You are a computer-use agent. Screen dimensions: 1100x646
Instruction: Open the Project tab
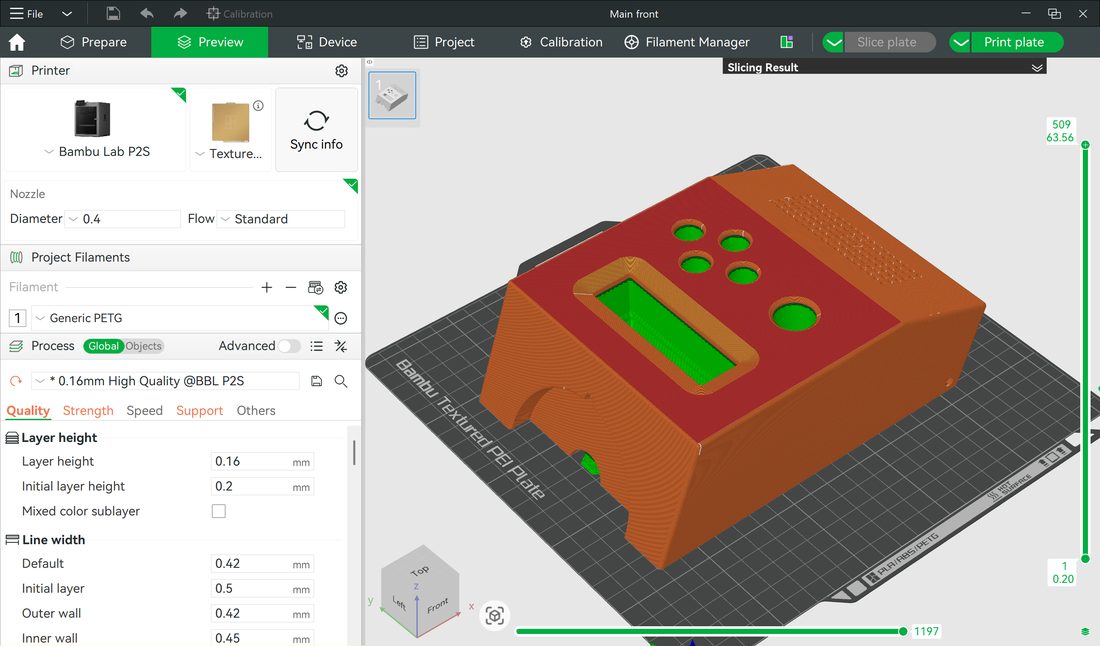(x=444, y=42)
